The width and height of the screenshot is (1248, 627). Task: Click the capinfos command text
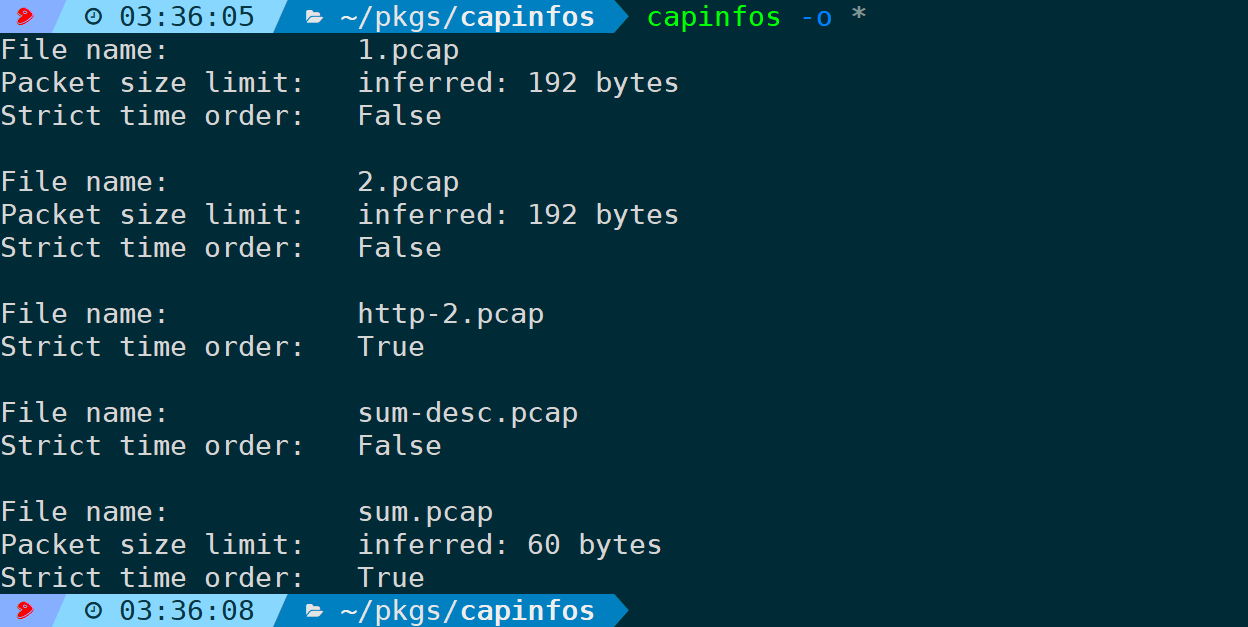pos(714,17)
